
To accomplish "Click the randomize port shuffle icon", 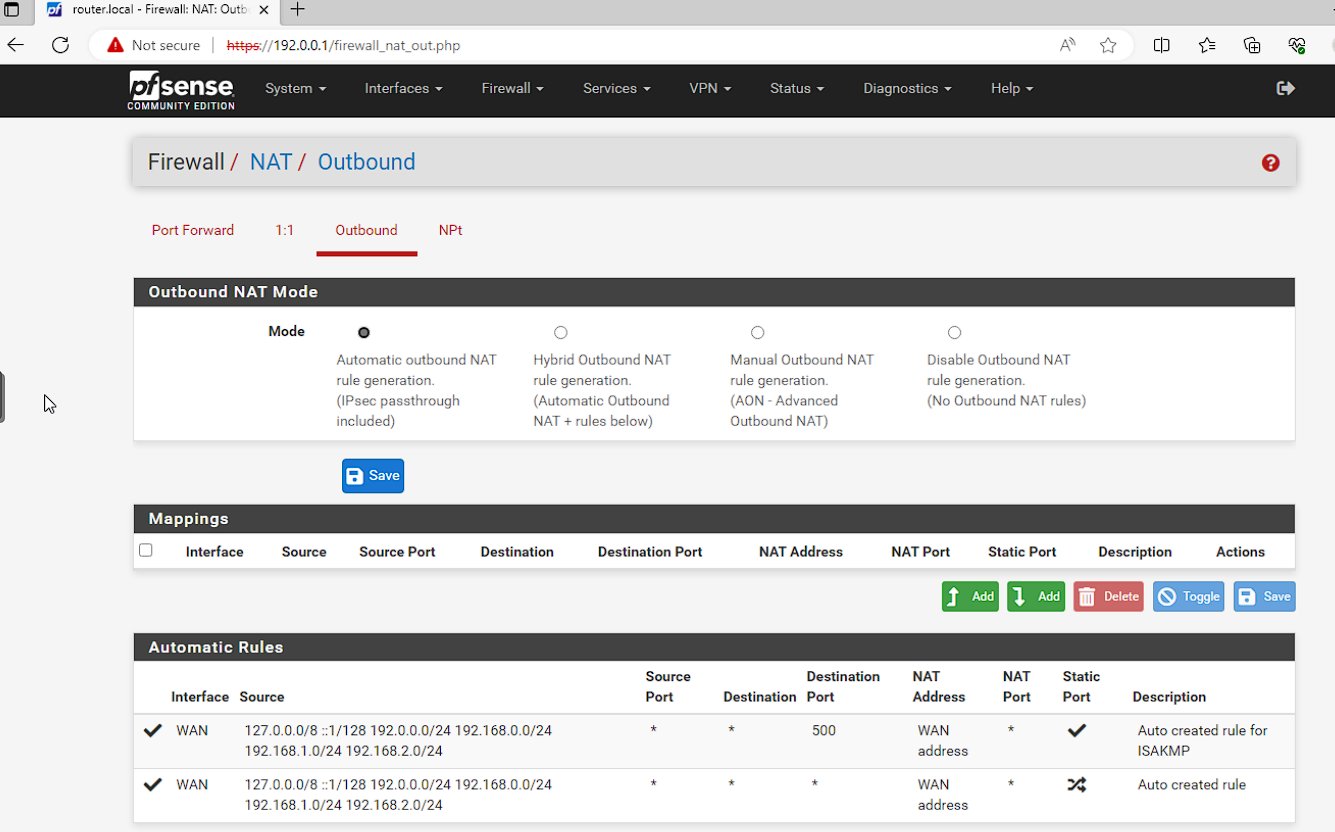I will [x=1077, y=785].
